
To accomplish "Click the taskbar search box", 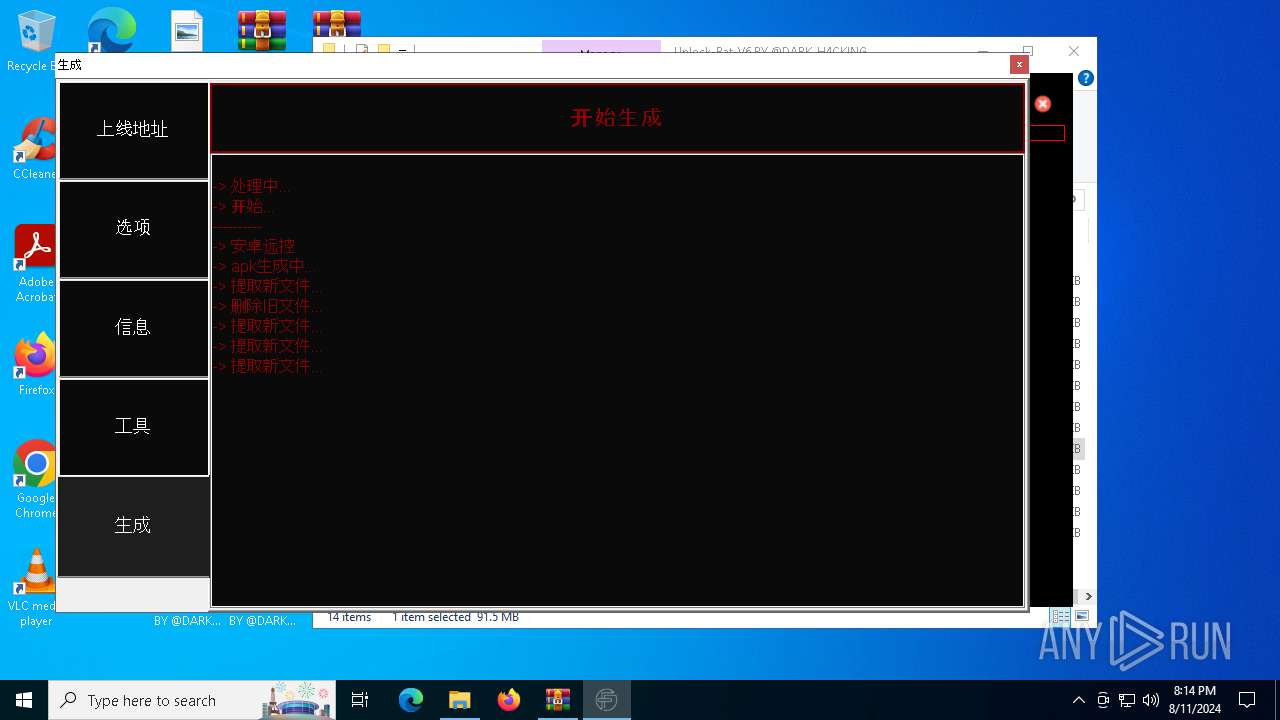I will point(193,700).
